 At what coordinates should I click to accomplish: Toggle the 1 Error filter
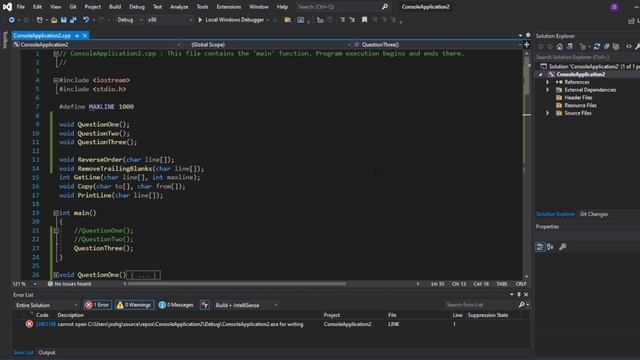[97, 305]
